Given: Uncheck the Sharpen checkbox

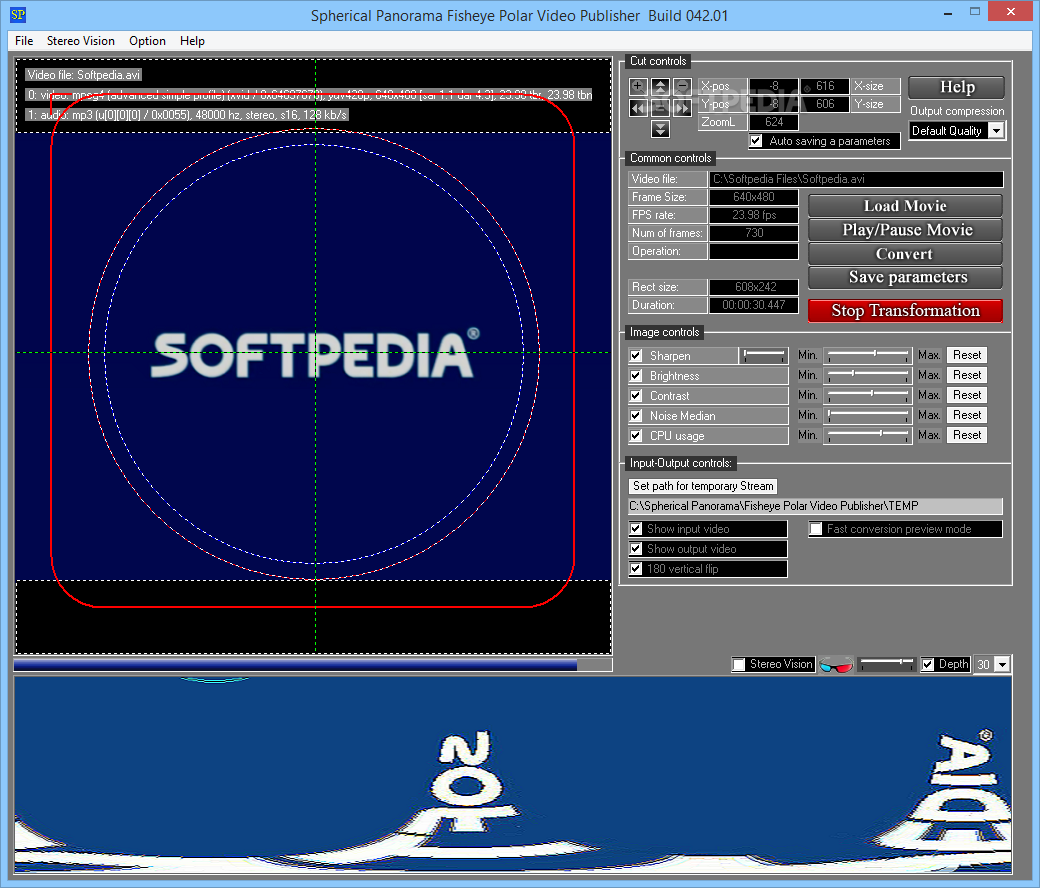Looking at the screenshot, I should tap(636, 355).
